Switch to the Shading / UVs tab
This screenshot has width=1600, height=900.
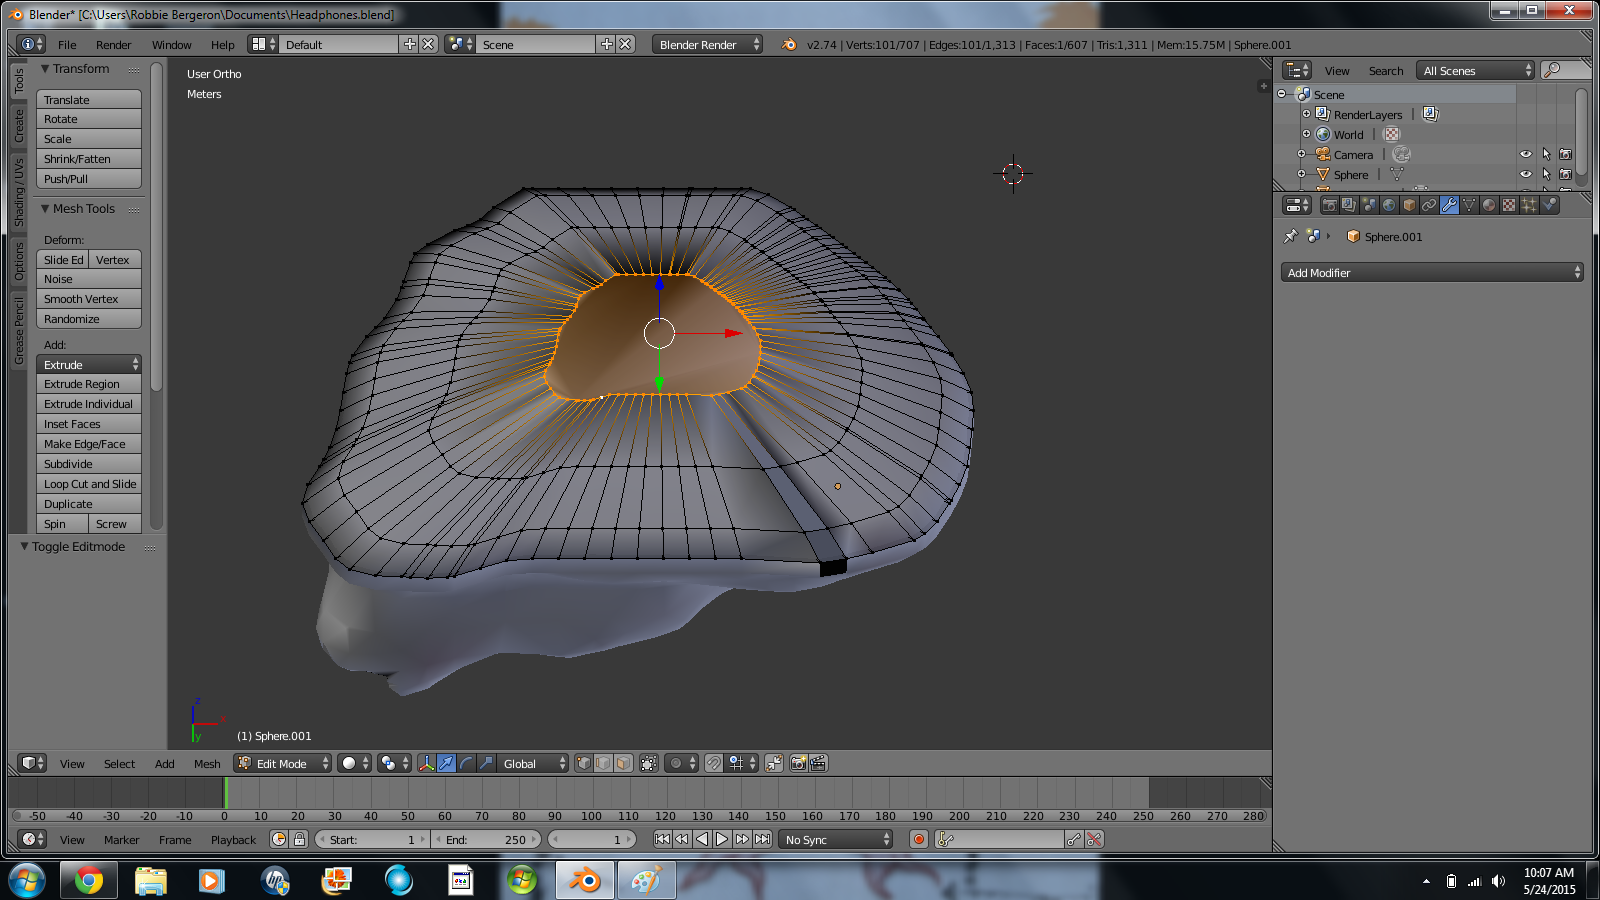coord(18,192)
